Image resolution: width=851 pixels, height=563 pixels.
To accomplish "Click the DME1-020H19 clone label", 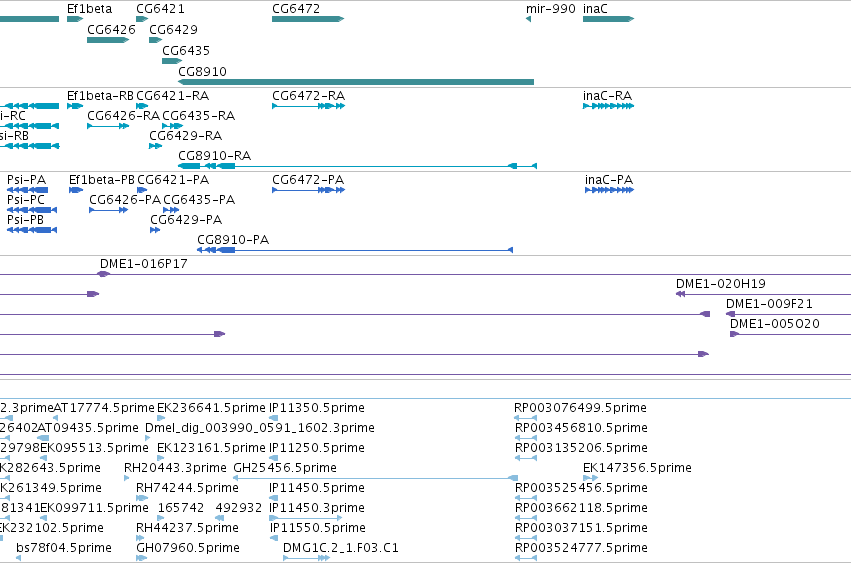I will [721, 284].
